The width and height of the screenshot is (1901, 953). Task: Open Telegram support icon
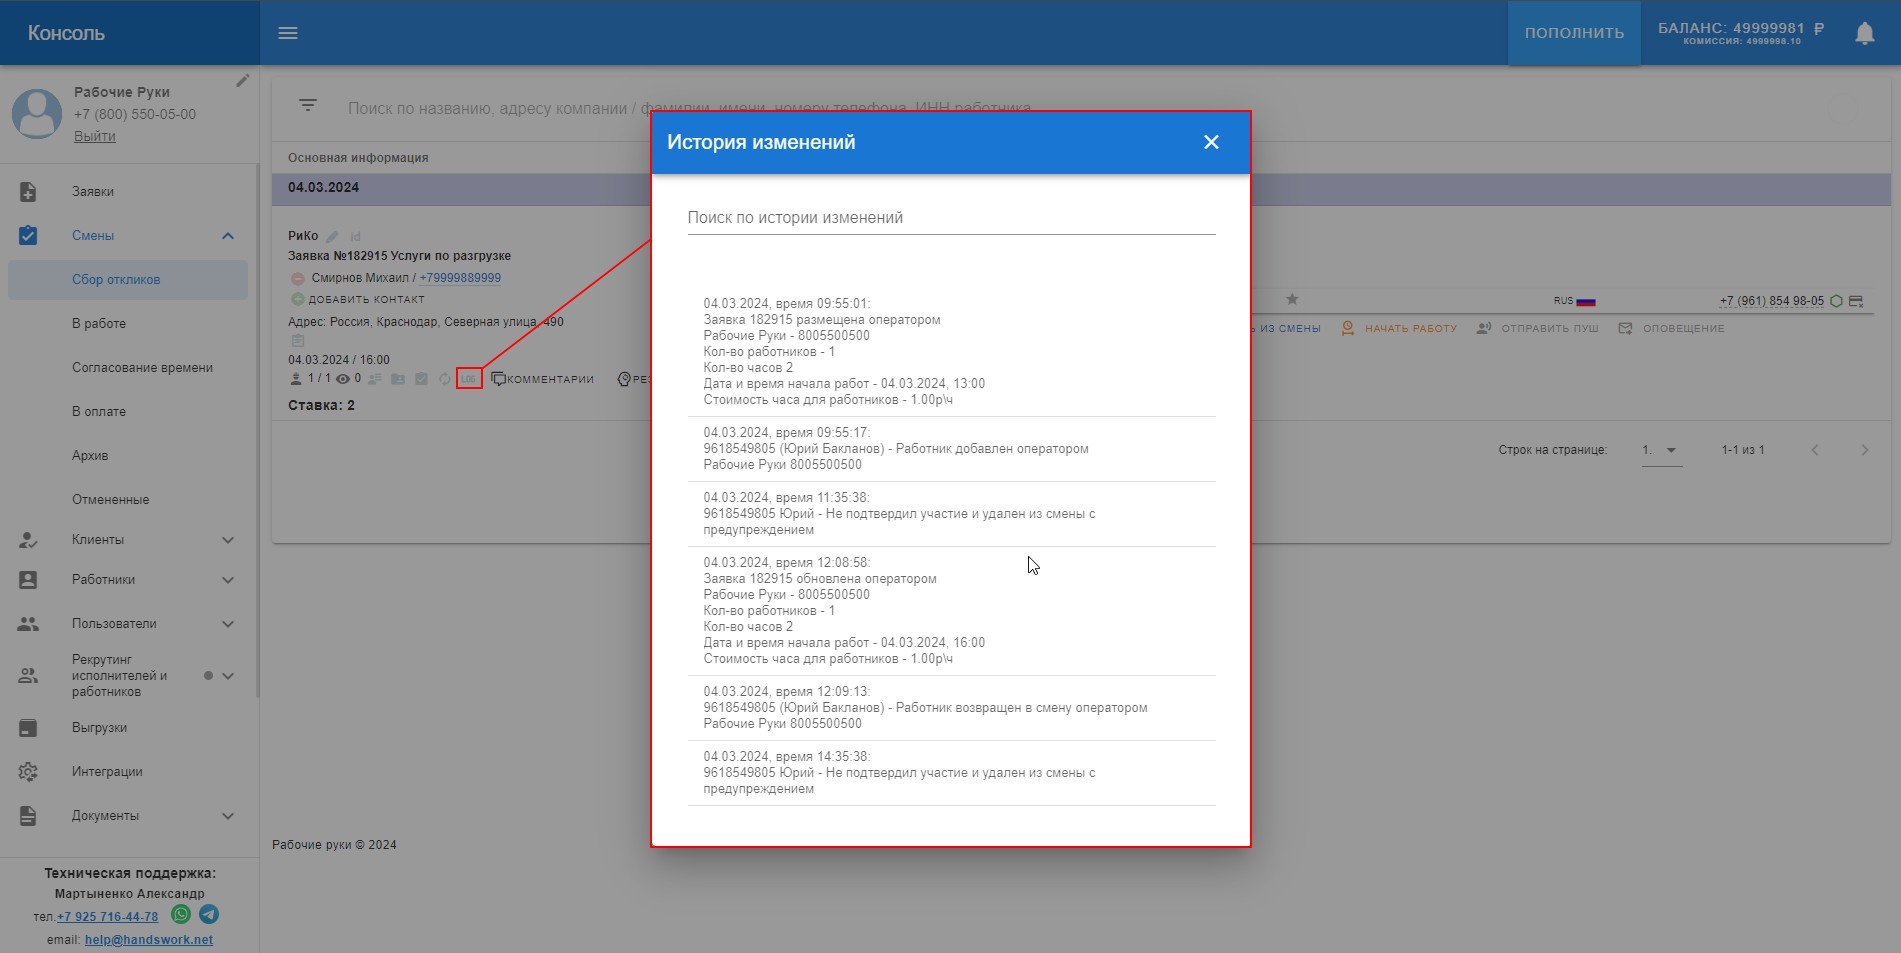tap(209, 914)
